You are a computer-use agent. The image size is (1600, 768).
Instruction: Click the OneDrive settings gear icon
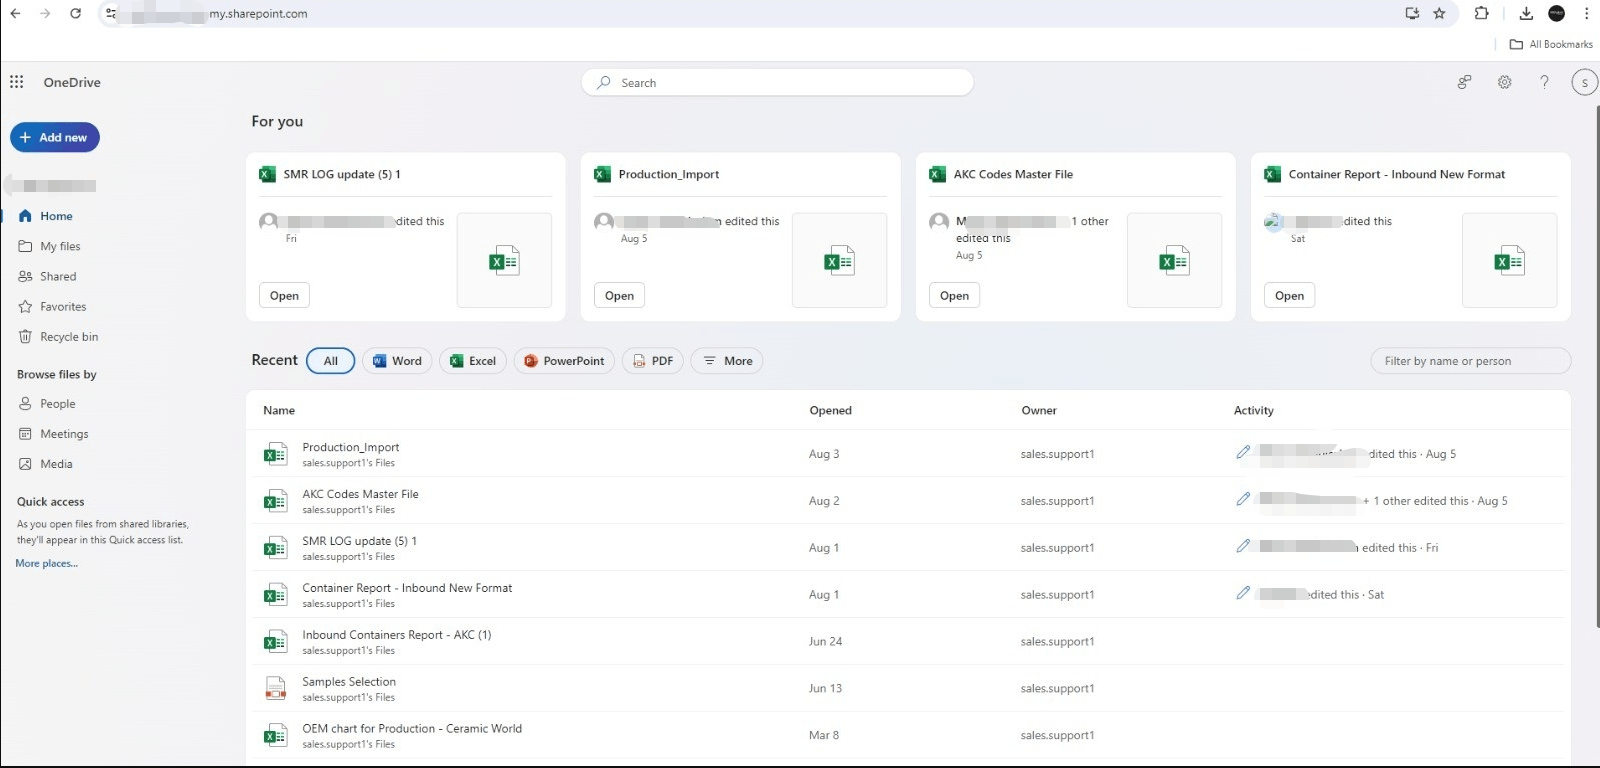tap(1504, 82)
